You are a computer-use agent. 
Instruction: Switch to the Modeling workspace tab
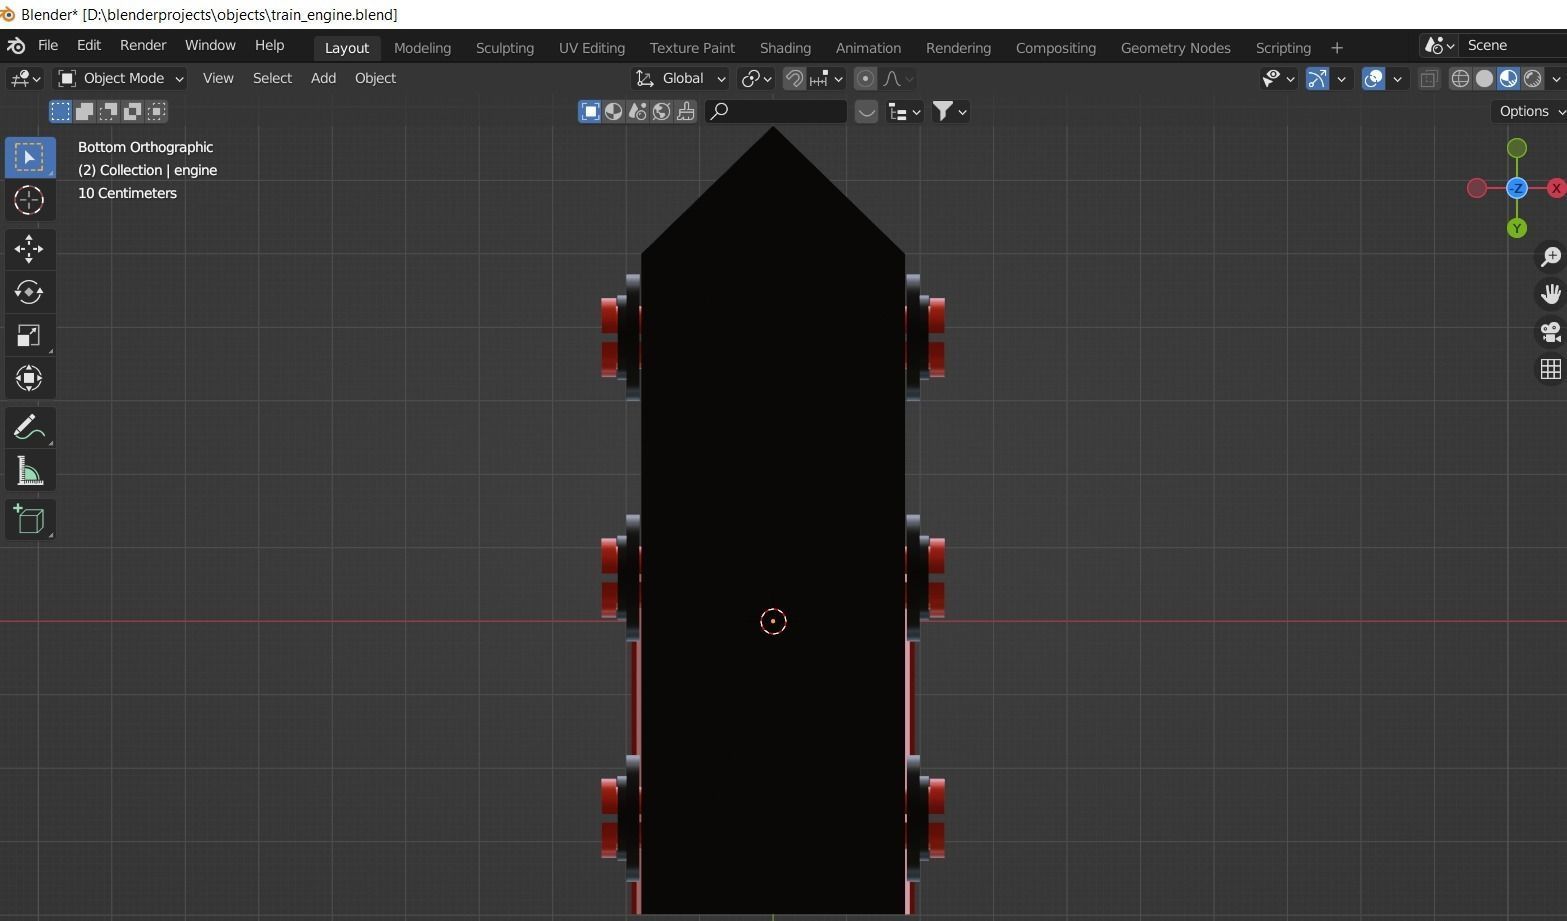pos(422,48)
